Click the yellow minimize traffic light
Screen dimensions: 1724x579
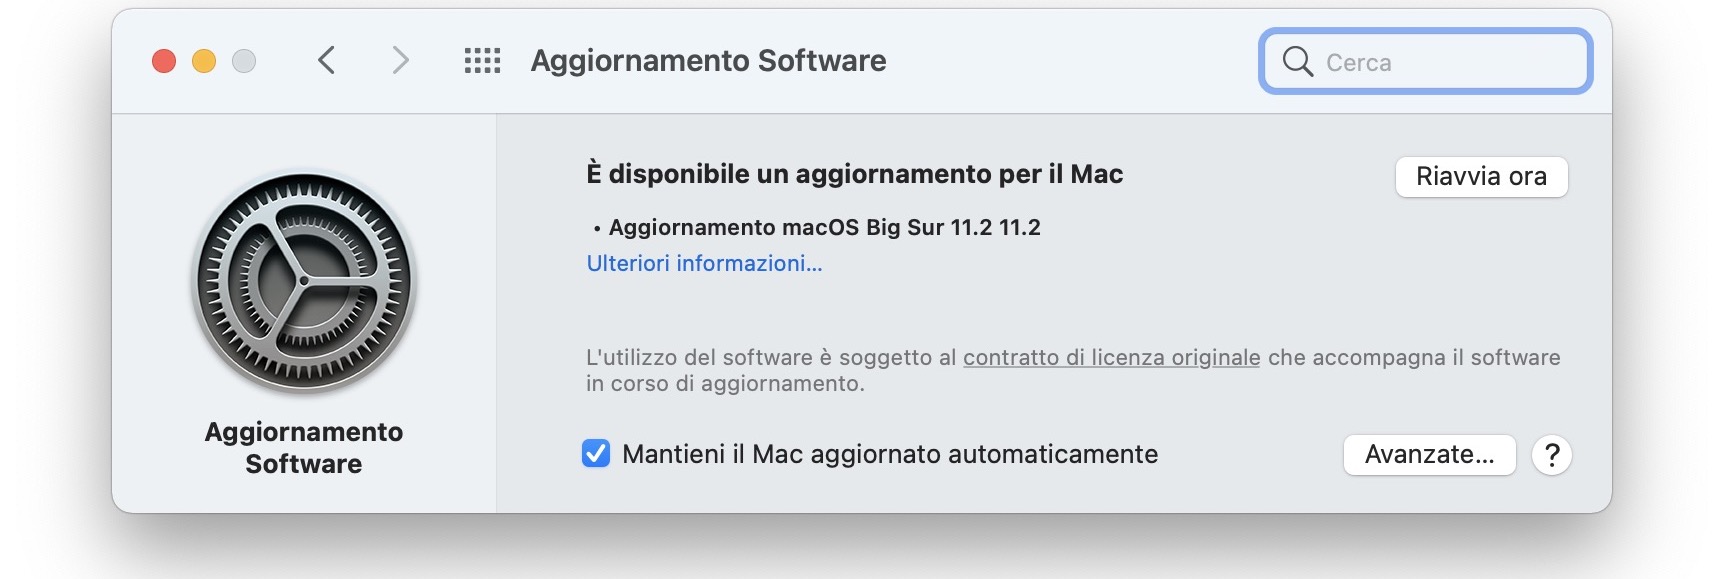pyautogui.click(x=202, y=61)
